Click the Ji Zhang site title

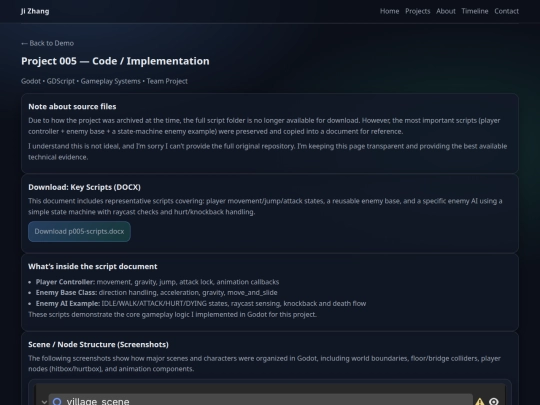[35, 11]
